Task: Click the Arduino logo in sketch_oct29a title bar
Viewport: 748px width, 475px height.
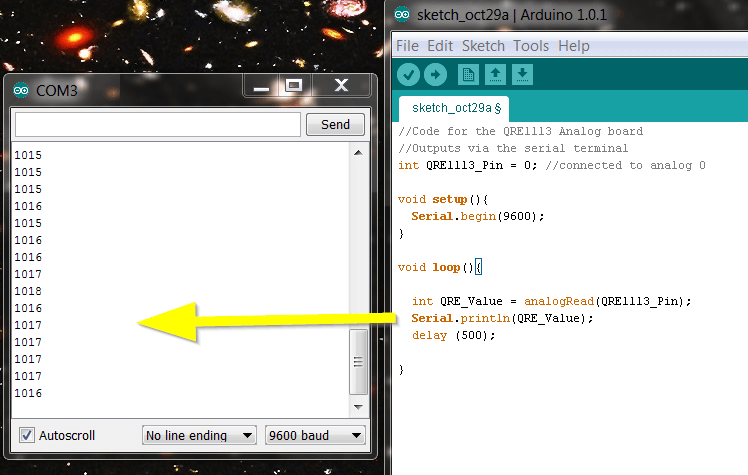Action: pos(402,14)
